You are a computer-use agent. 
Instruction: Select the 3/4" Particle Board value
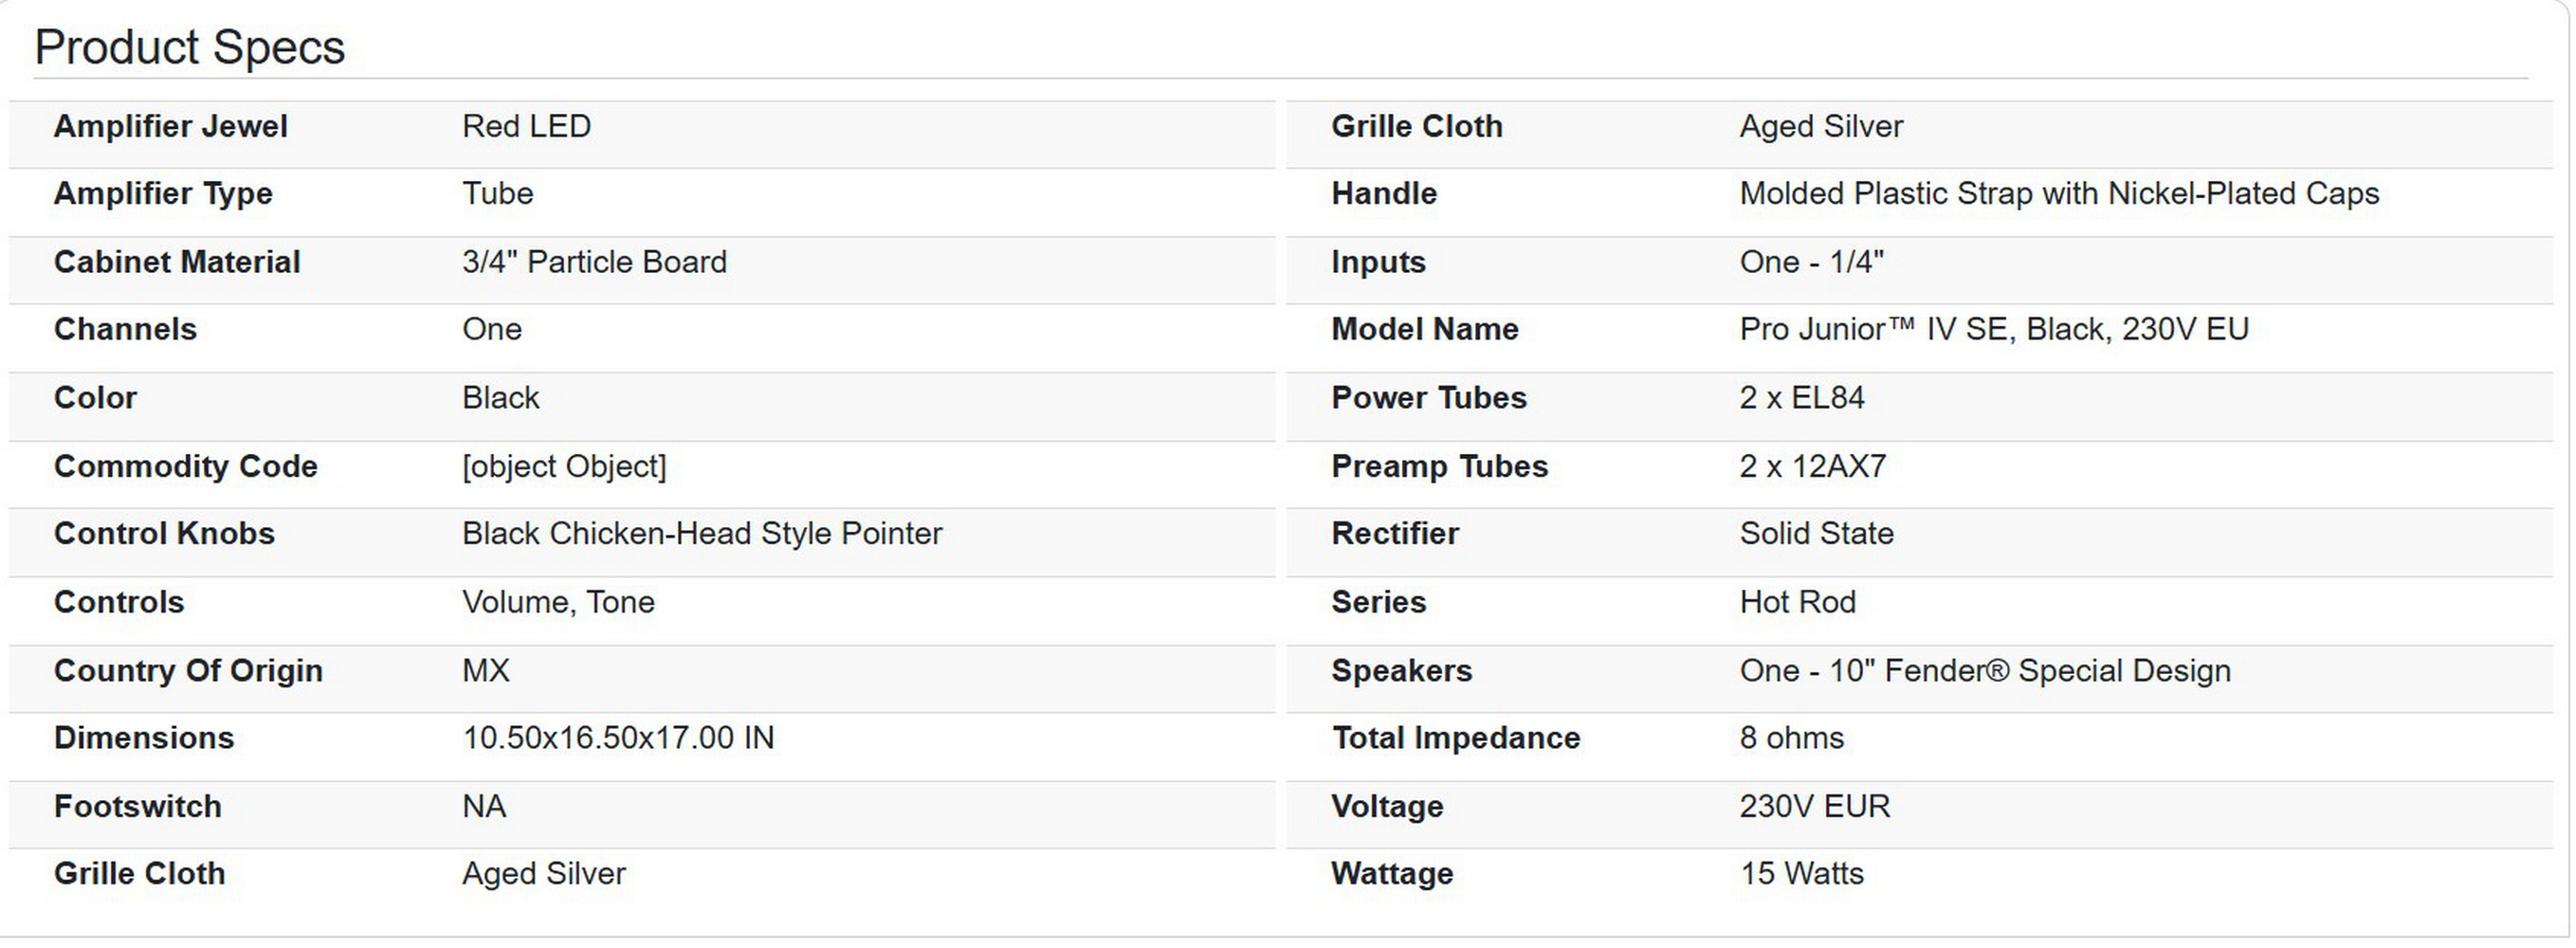pyautogui.click(x=594, y=262)
